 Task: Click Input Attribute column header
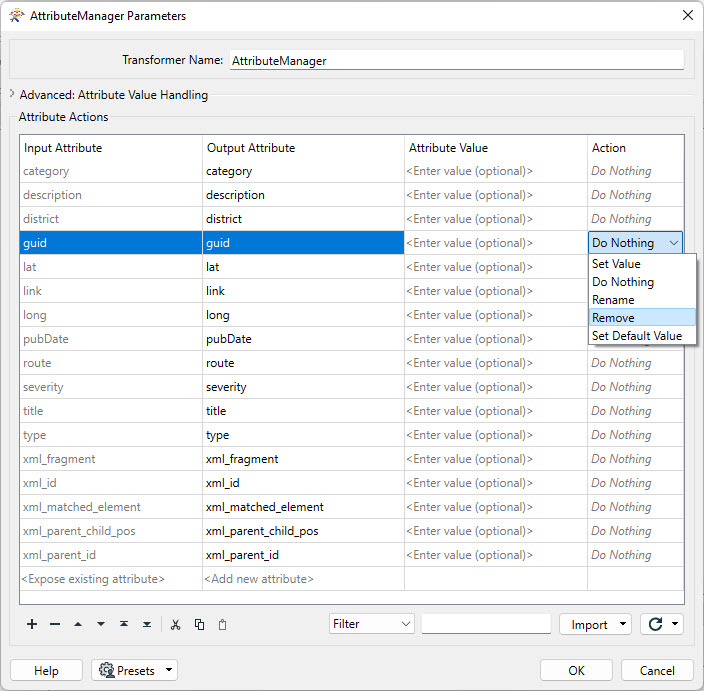pos(110,148)
